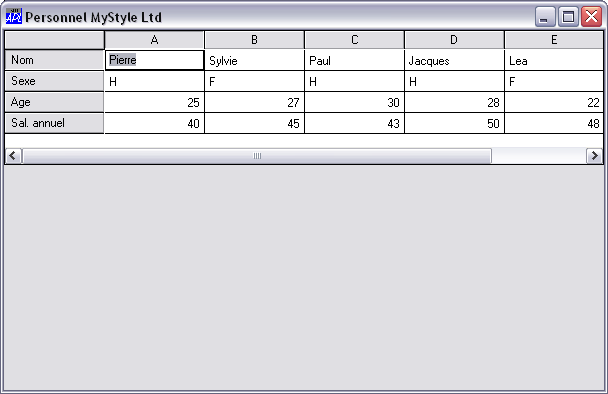Viewport: 608px width, 394px height.
Task: Close the Personnel MyStyle Ltd window
Action: coord(591,17)
